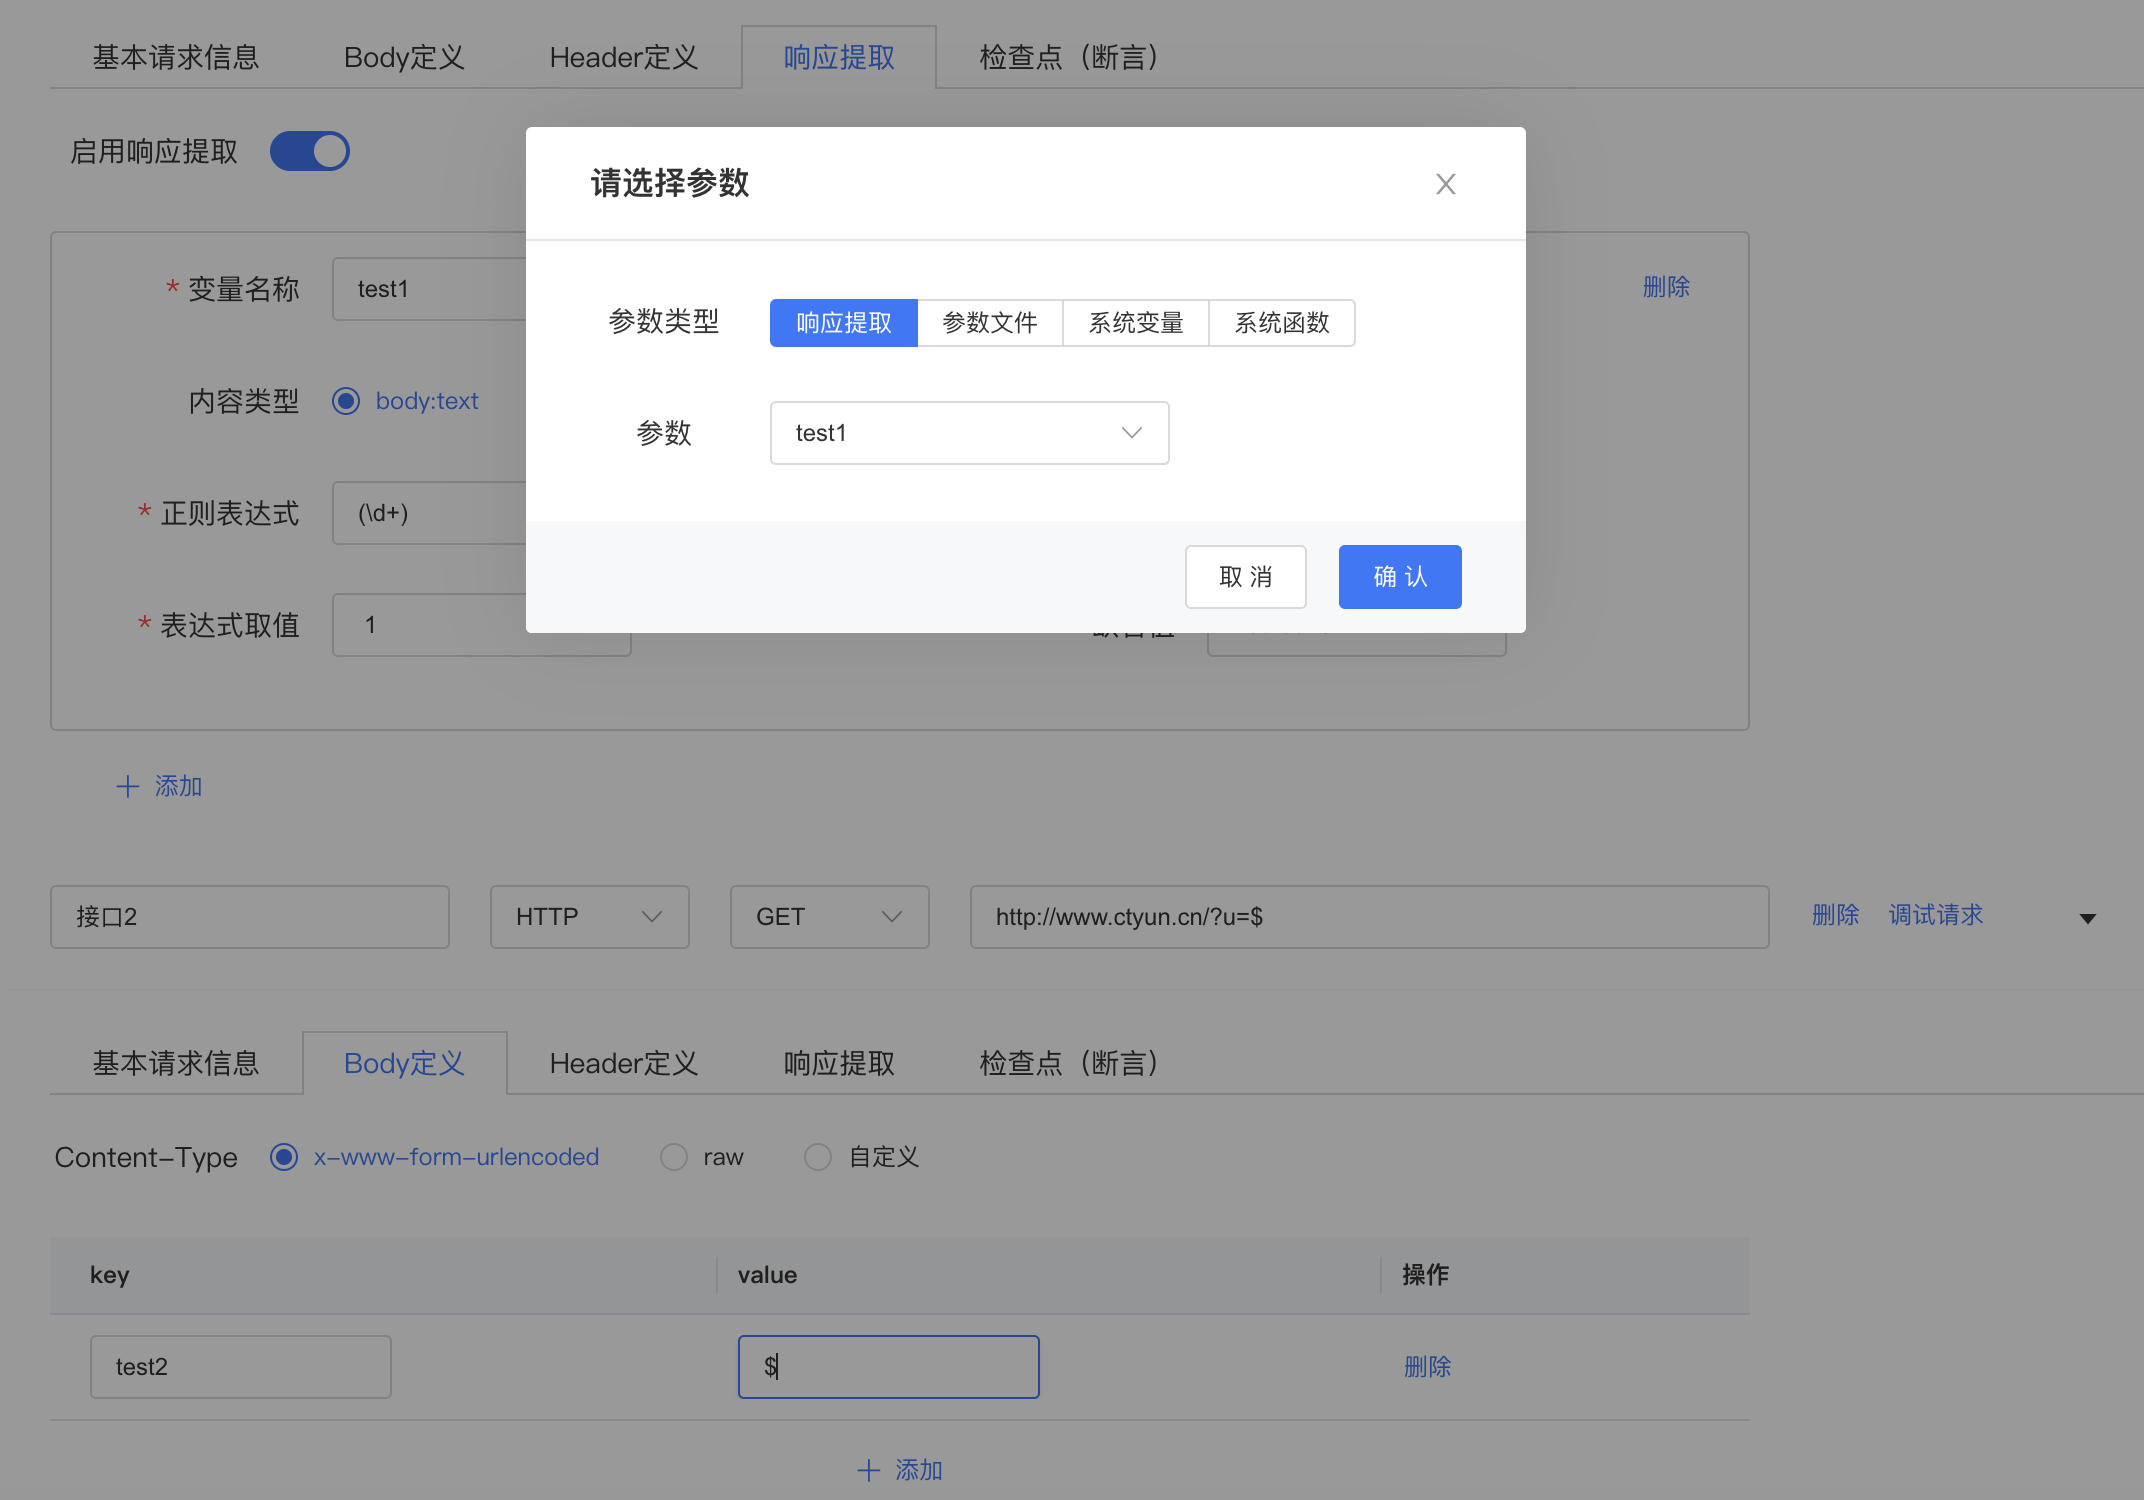Click the 确认 button
This screenshot has width=2144, height=1500.
tap(1399, 577)
